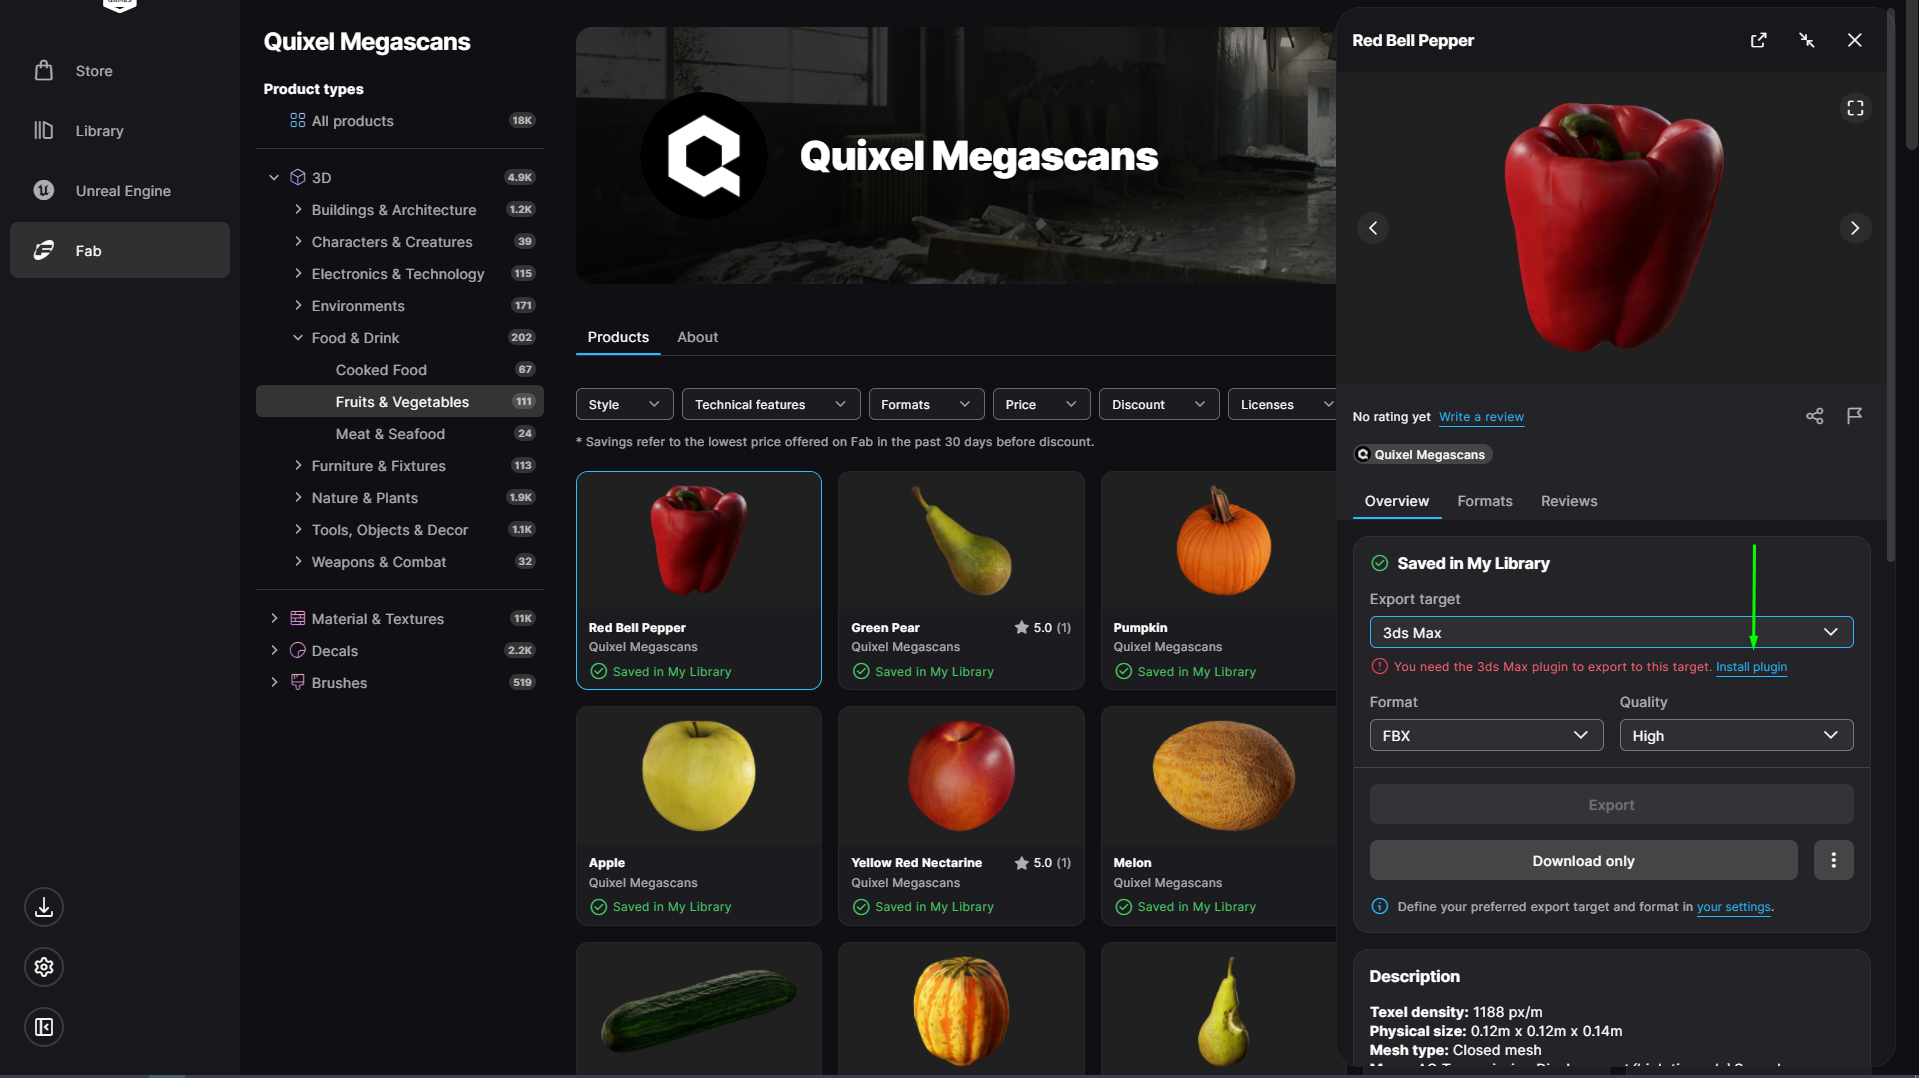1919x1078 pixels.
Task: Show previous preview image
Action: (1373, 228)
